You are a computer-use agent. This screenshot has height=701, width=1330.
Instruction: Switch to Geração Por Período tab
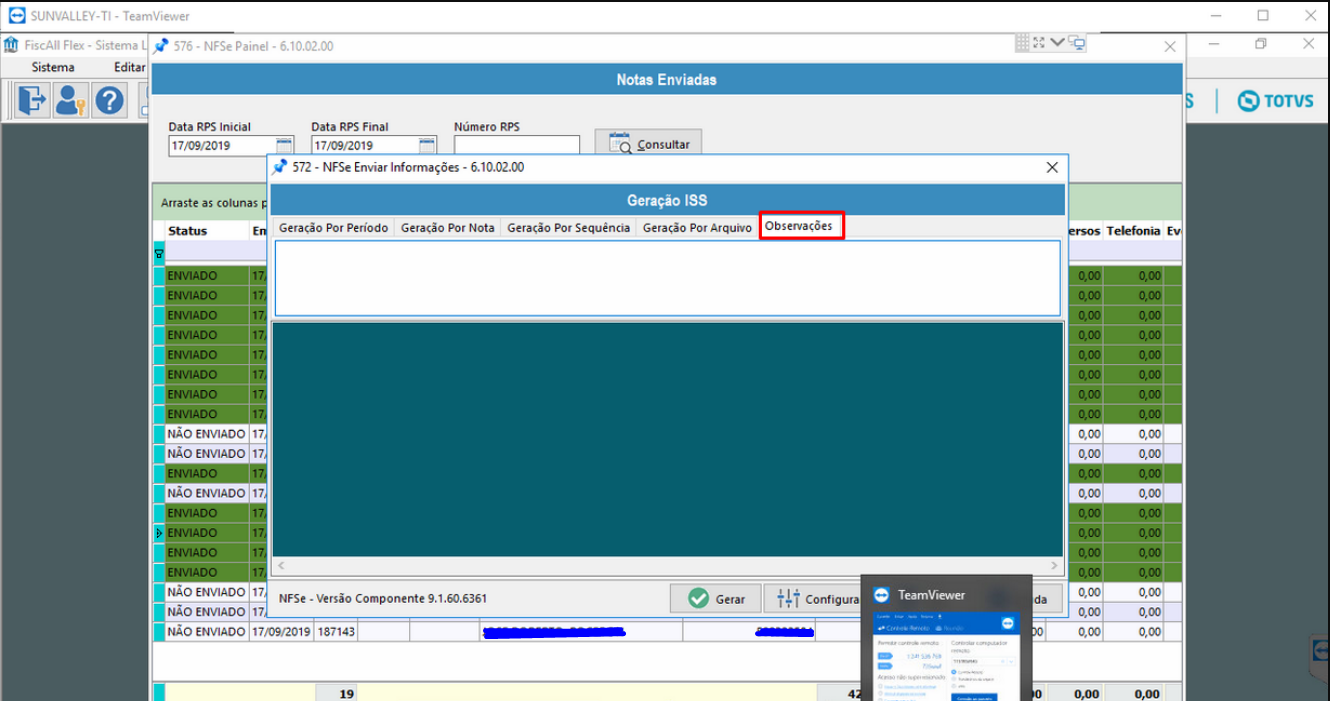point(333,228)
